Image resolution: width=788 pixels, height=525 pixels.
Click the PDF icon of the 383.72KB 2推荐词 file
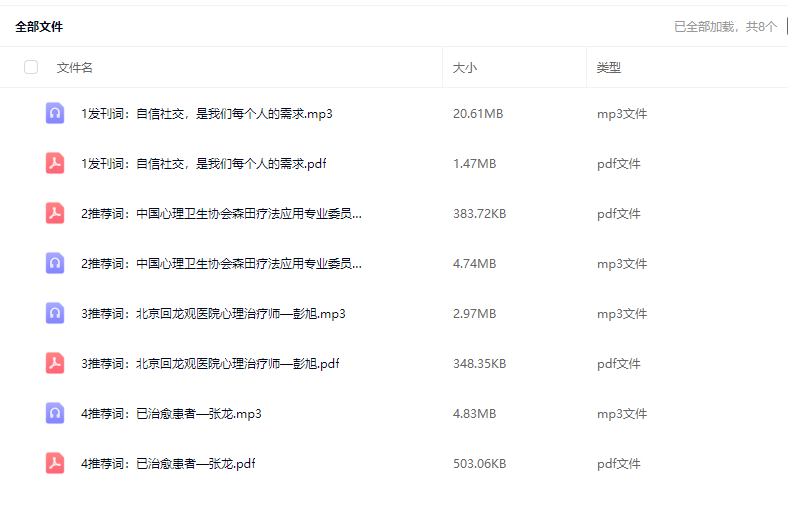coord(55,213)
